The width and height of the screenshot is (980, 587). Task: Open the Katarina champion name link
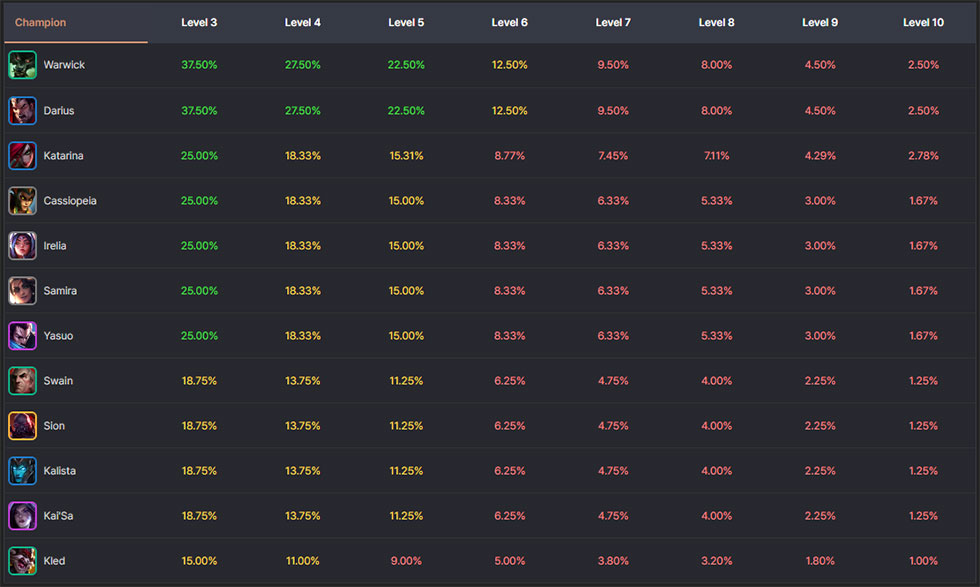pyautogui.click(x=63, y=156)
